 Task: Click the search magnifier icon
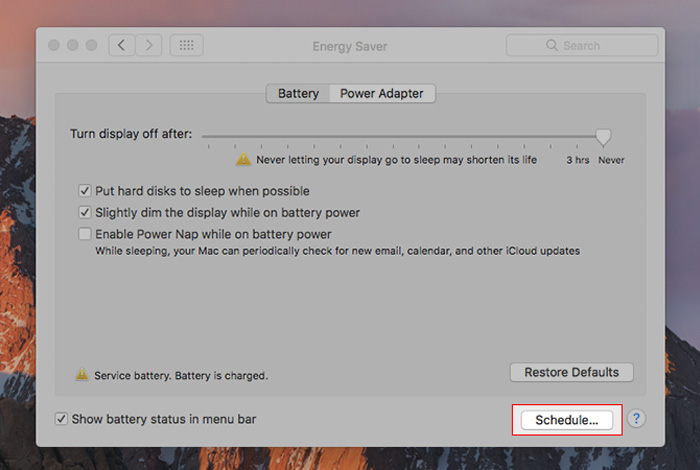[552, 45]
